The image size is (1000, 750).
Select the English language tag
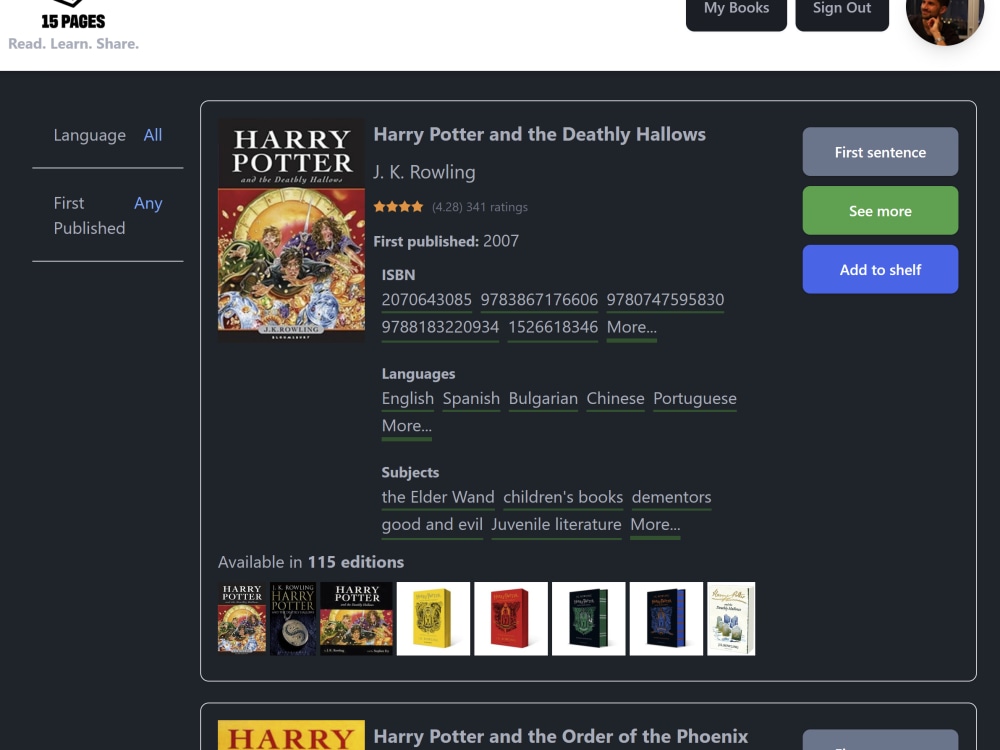[408, 399]
